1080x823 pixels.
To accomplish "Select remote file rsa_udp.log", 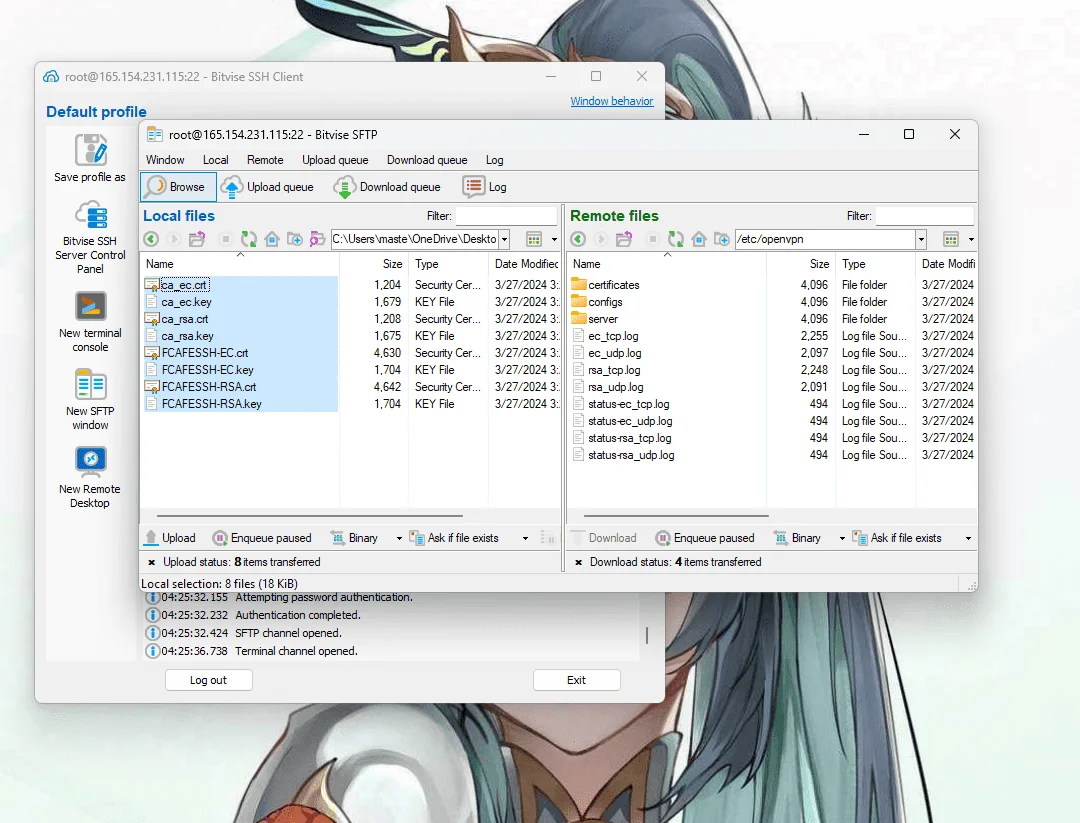I will 616,387.
